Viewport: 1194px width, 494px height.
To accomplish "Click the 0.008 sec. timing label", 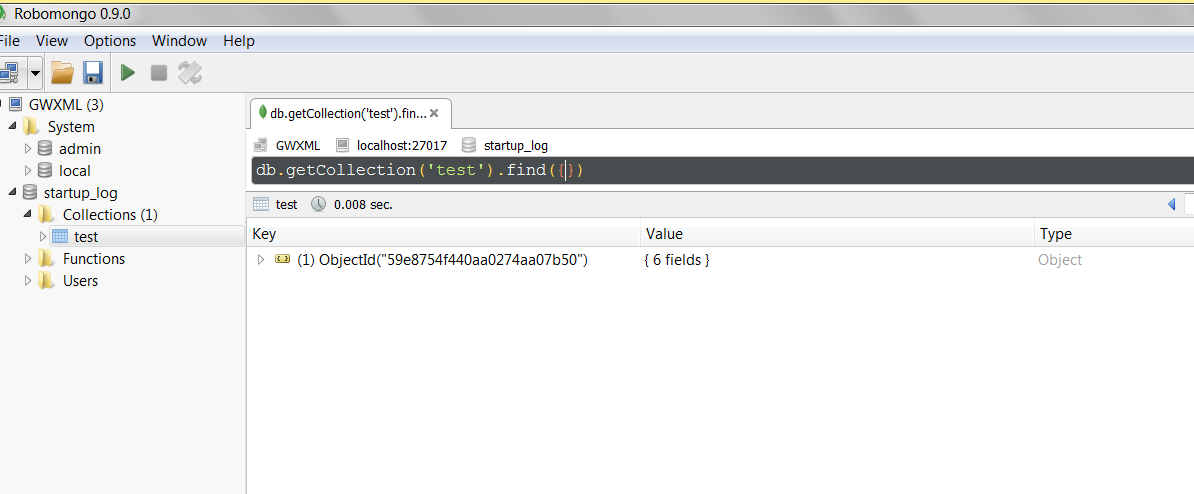I will (363, 204).
